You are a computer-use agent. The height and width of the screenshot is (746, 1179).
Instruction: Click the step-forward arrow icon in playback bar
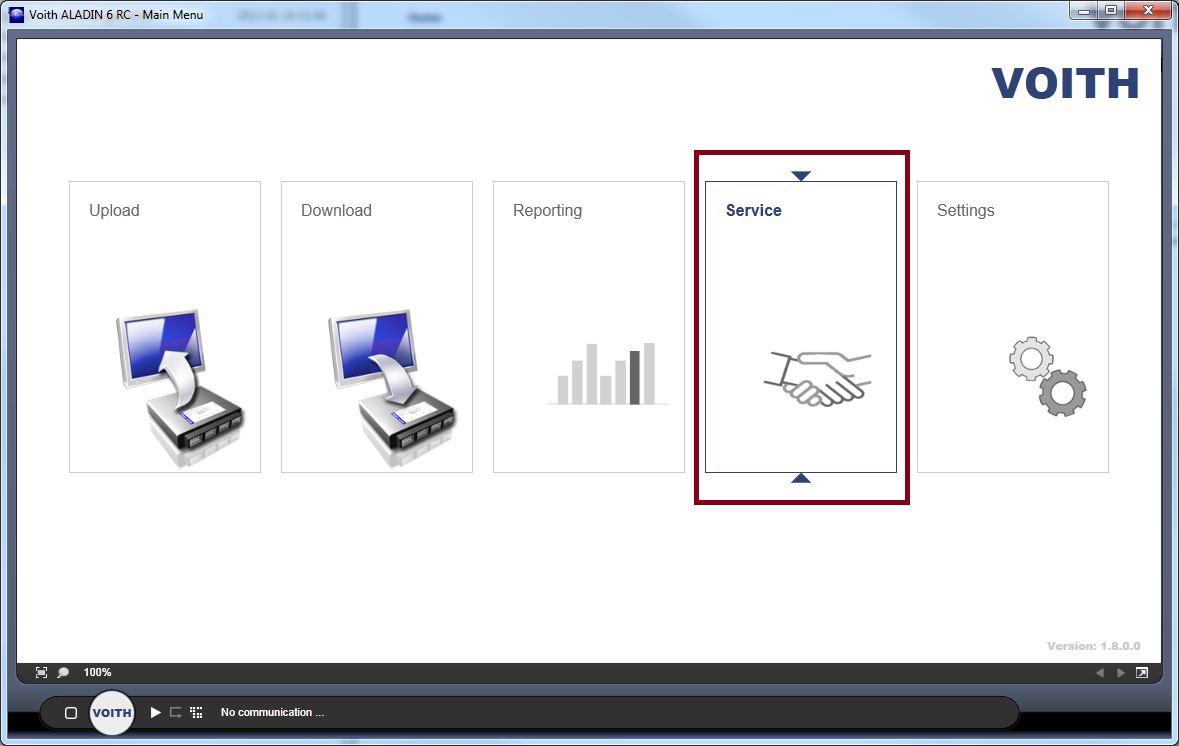[176, 712]
